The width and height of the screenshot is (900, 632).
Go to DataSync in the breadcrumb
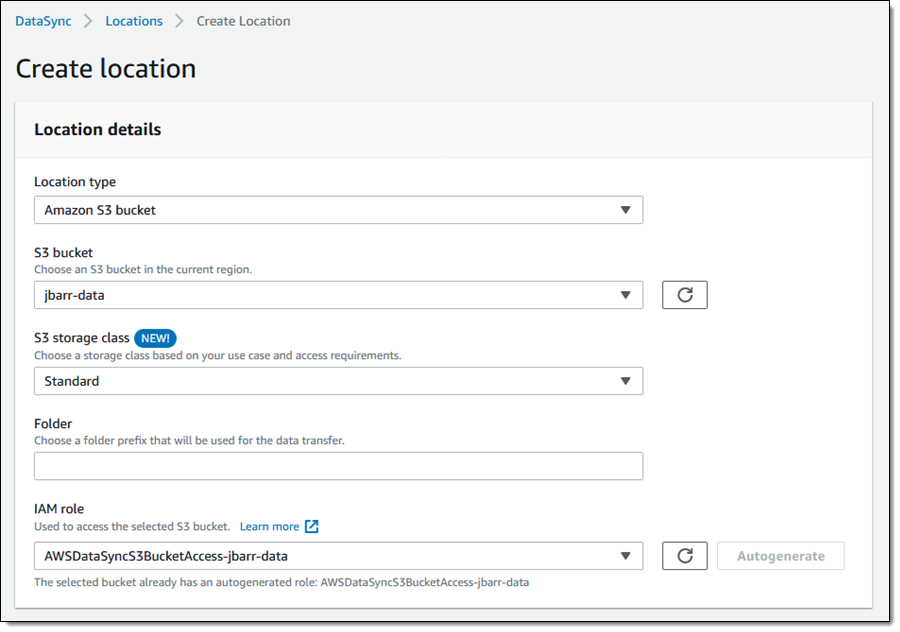43,21
